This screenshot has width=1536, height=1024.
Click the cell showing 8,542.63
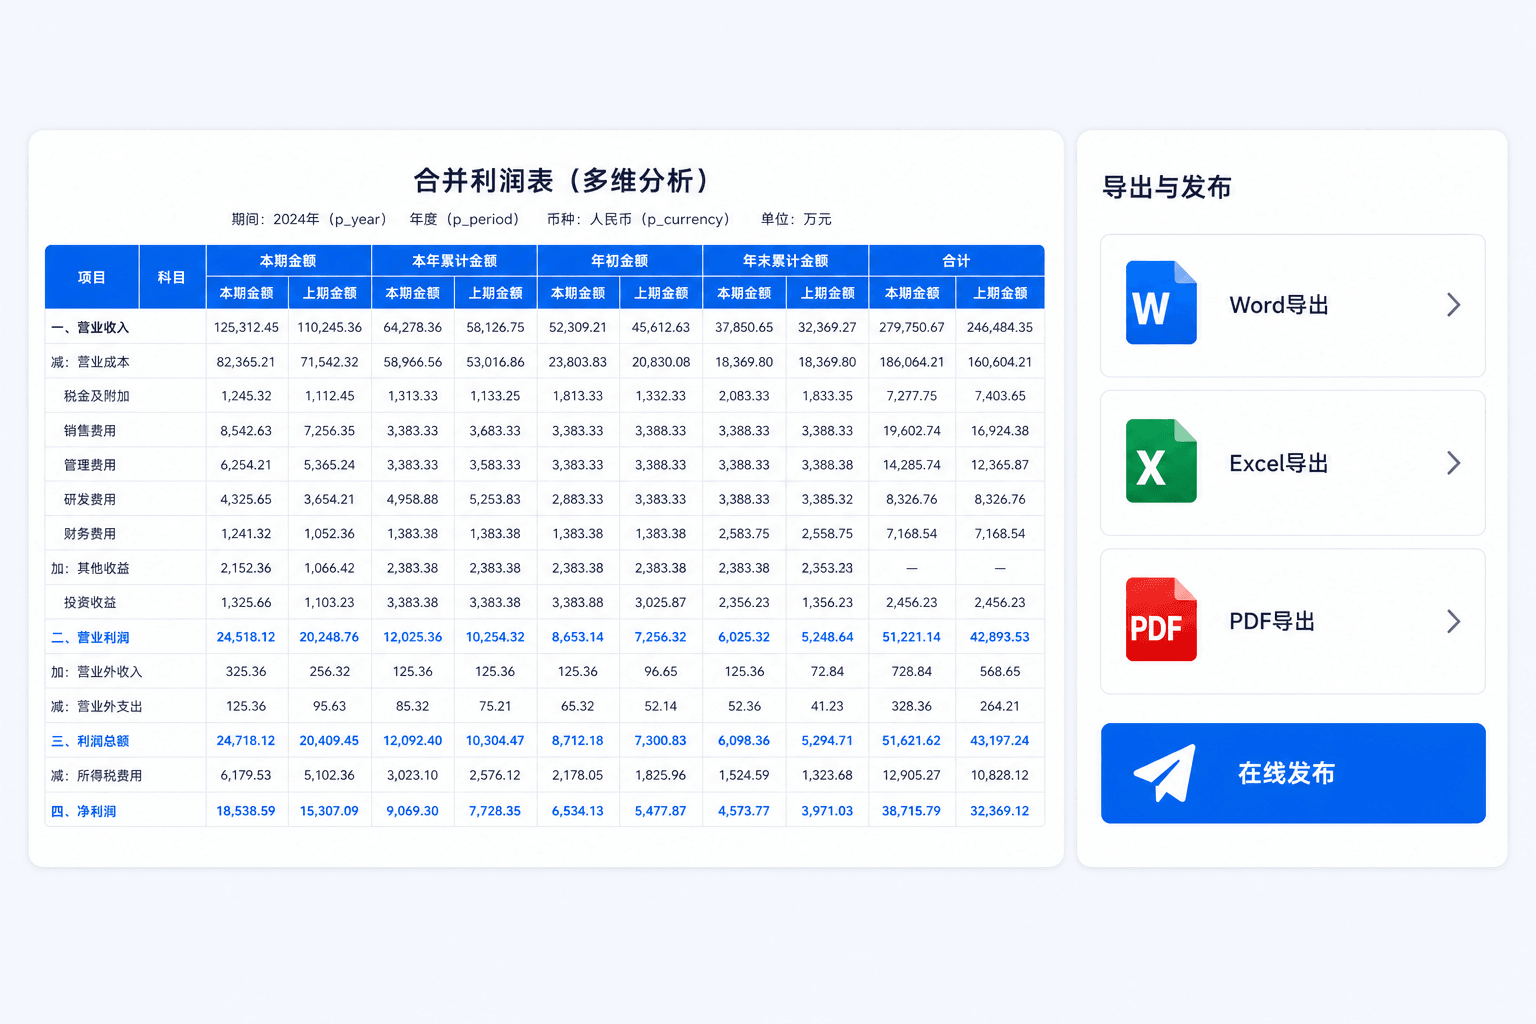(x=246, y=431)
